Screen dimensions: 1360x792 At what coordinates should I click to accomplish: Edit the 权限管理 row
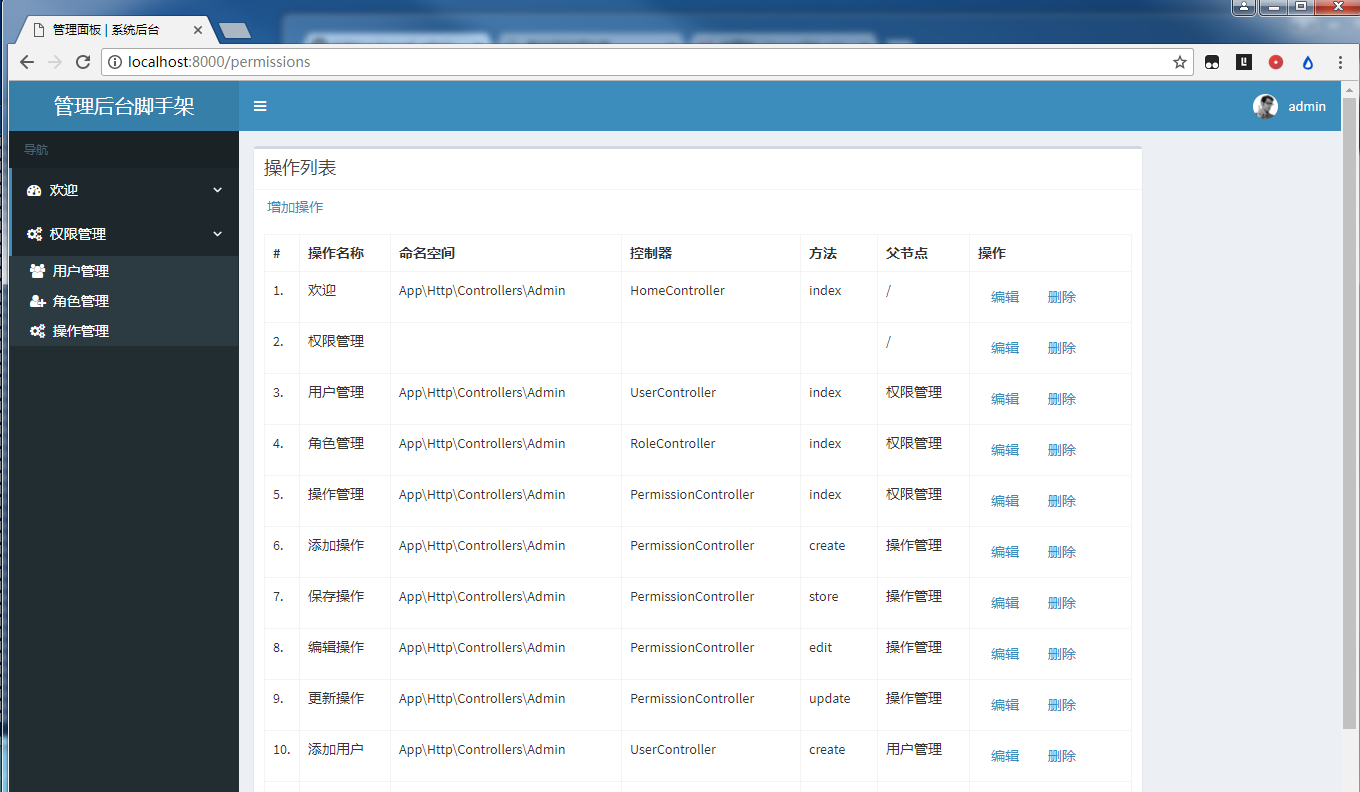(1005, 348)
